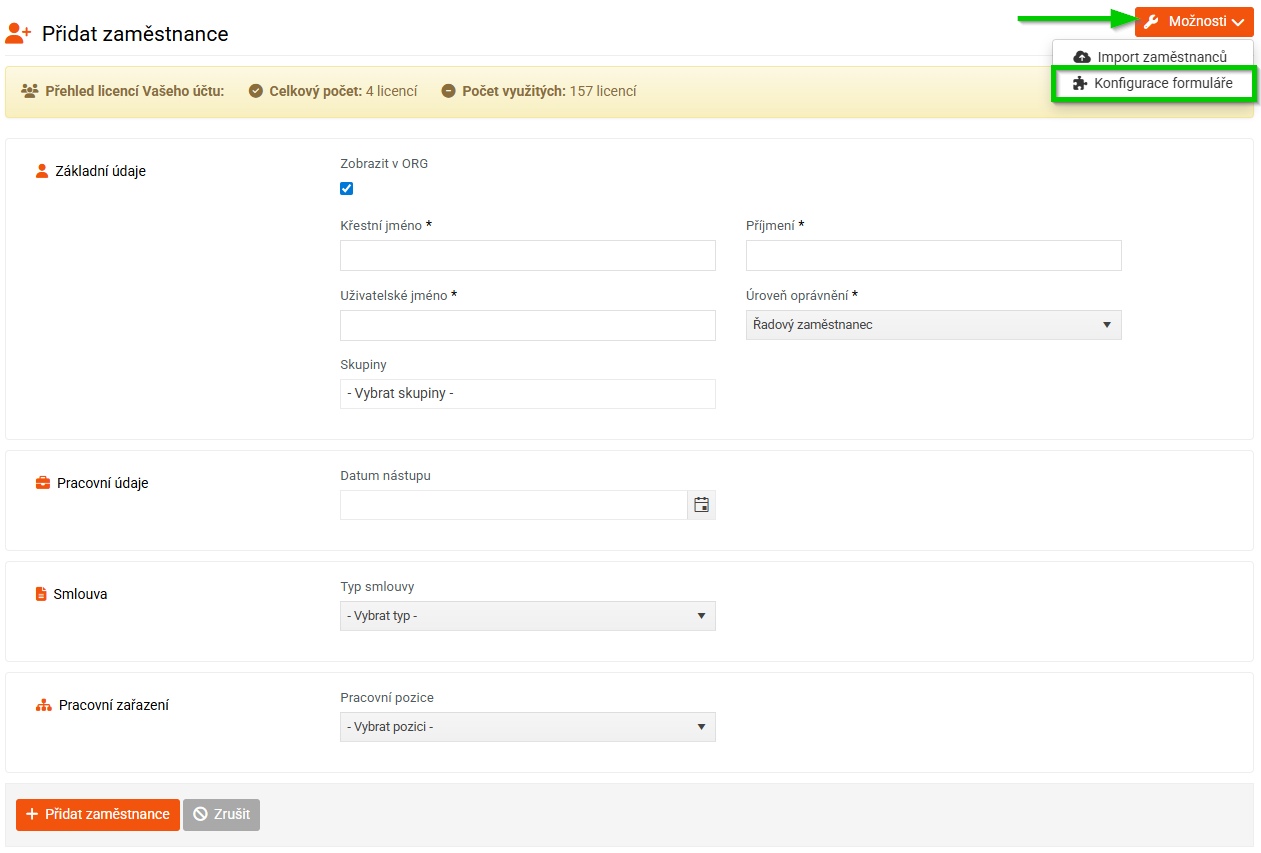Viewport: 1261px width, 853px height.
Task: Select Import zaměstnanců from menu
Action: point(1161,57)
